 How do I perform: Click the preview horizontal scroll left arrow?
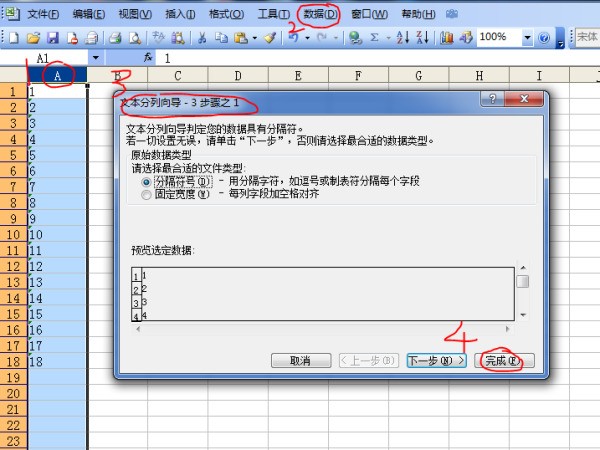click(138, 329)
